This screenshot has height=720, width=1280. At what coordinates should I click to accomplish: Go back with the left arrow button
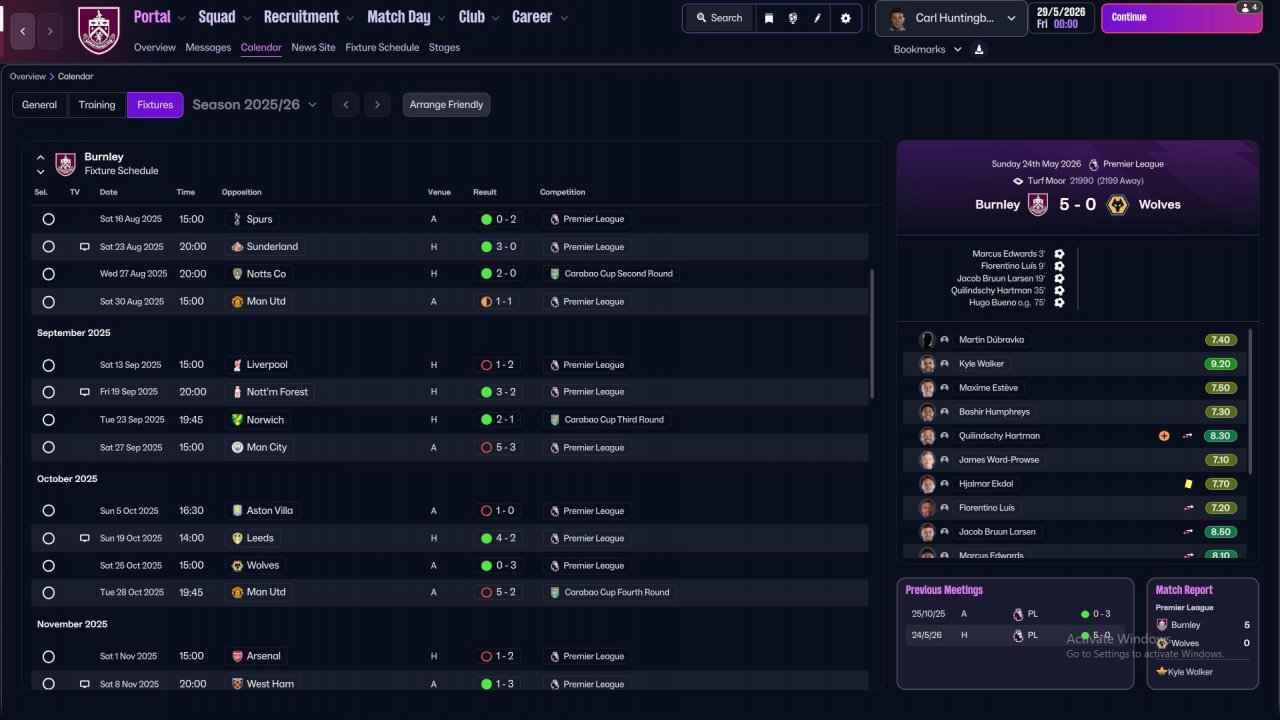coord(23,31)
